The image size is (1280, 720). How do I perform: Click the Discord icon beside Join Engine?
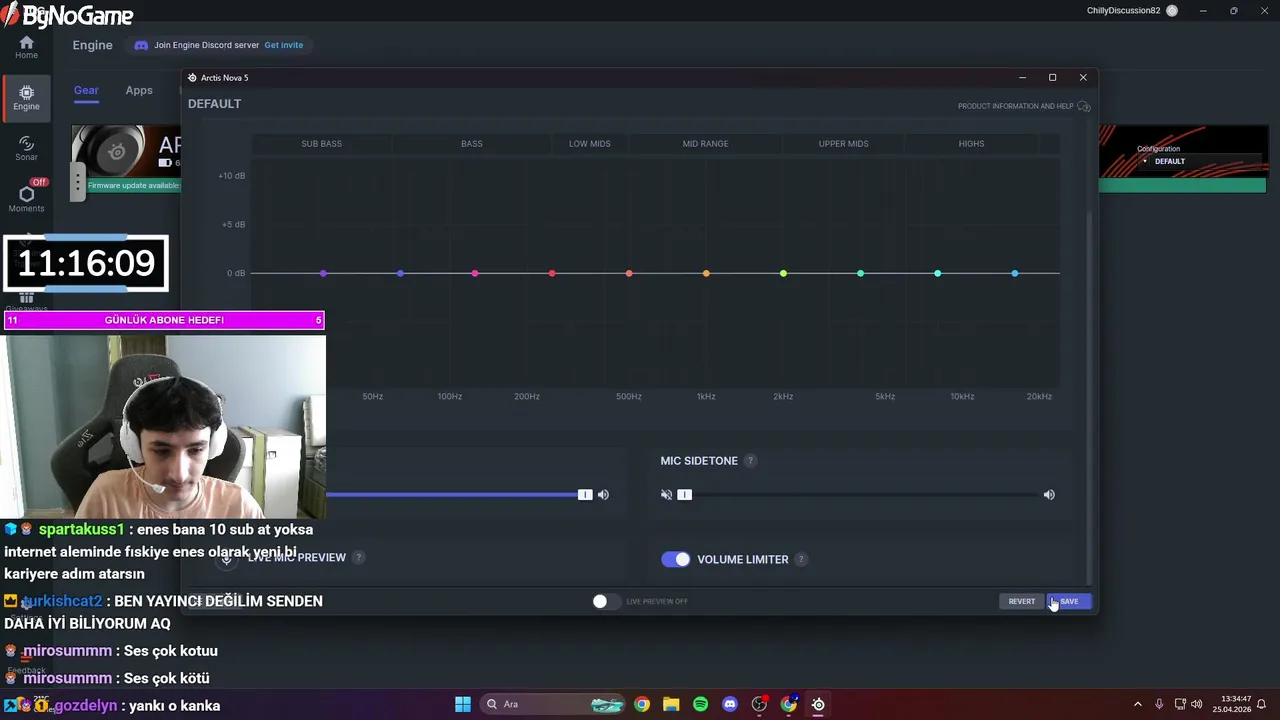coord(141,45)
